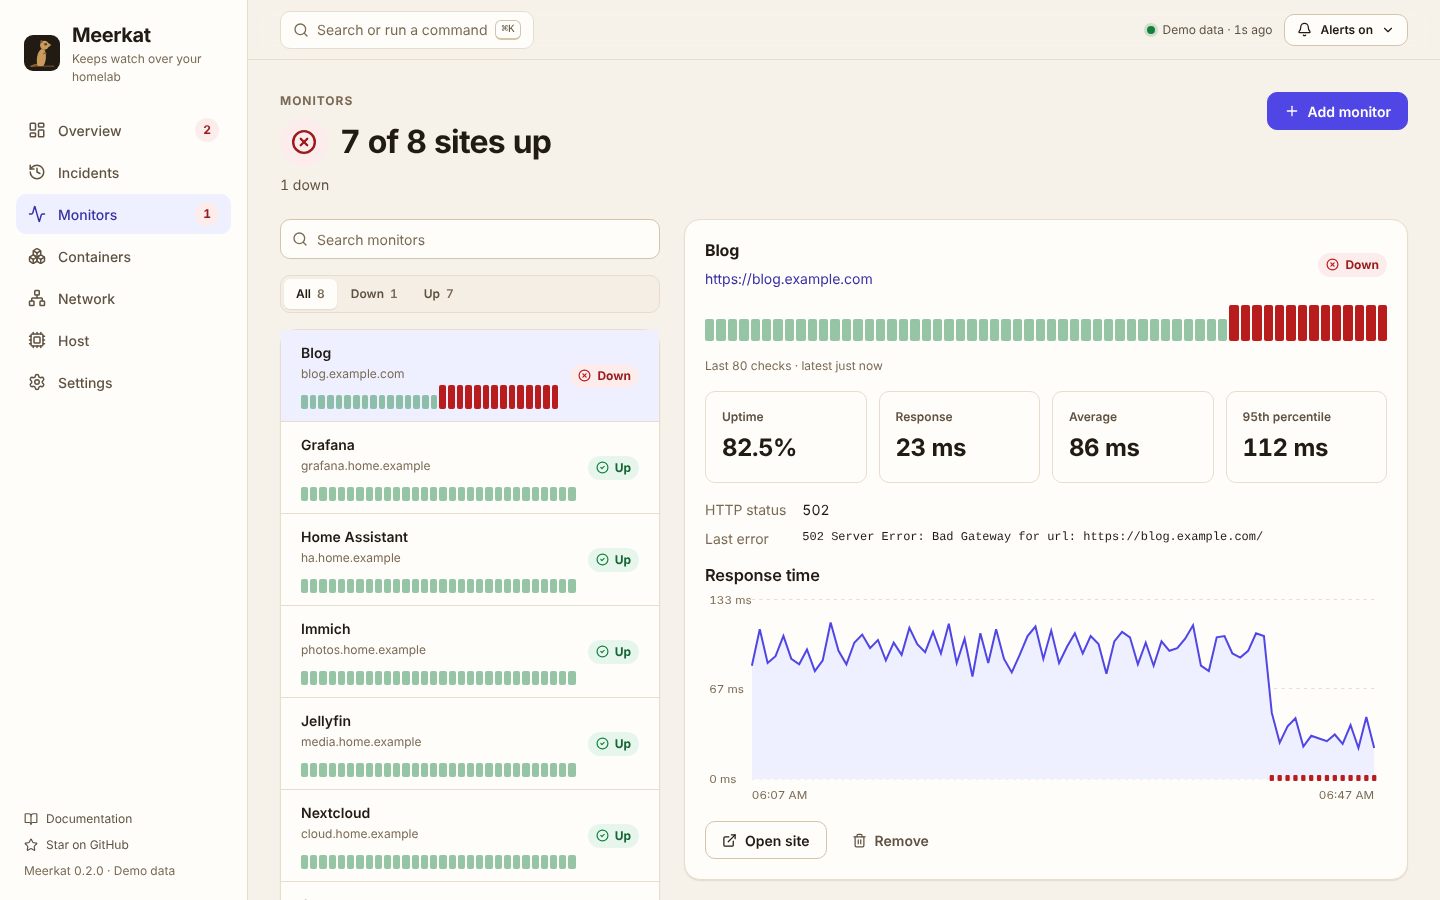The height and width of the screenshot is (900, 1440).
Task: Click the Uptime 82.5% card
Action: [786, 437]
